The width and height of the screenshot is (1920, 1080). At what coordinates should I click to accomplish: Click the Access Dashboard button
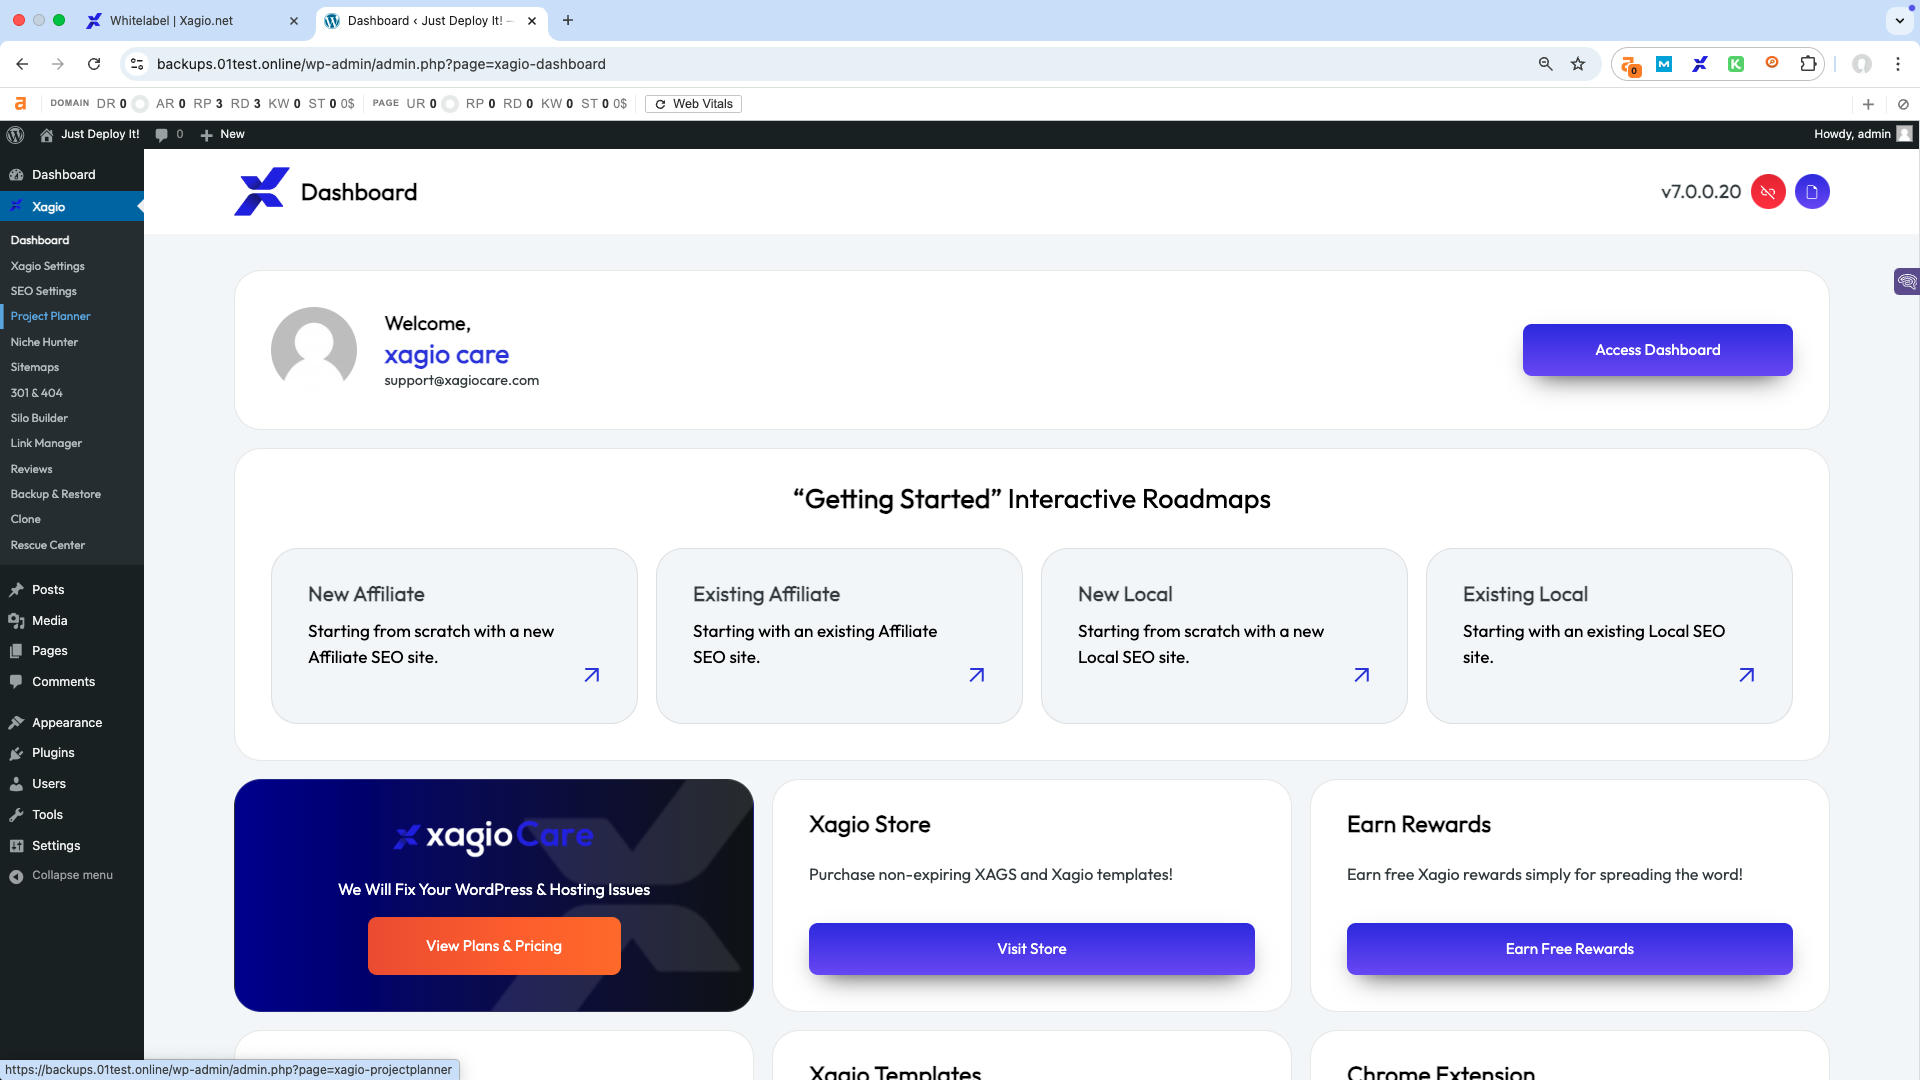(x=1658, y=350)
